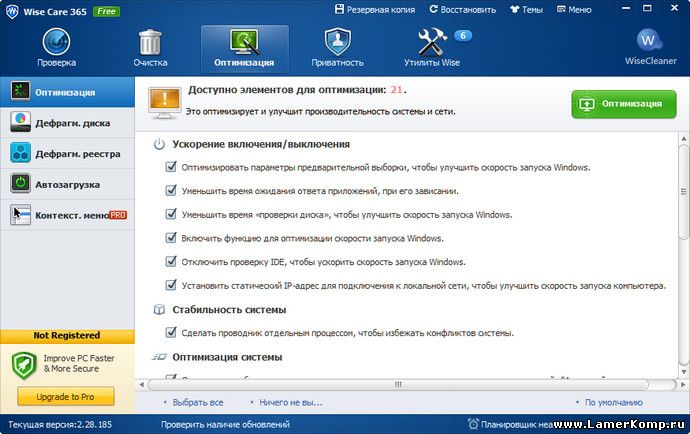Open Темы themes option

click(526, 9)
